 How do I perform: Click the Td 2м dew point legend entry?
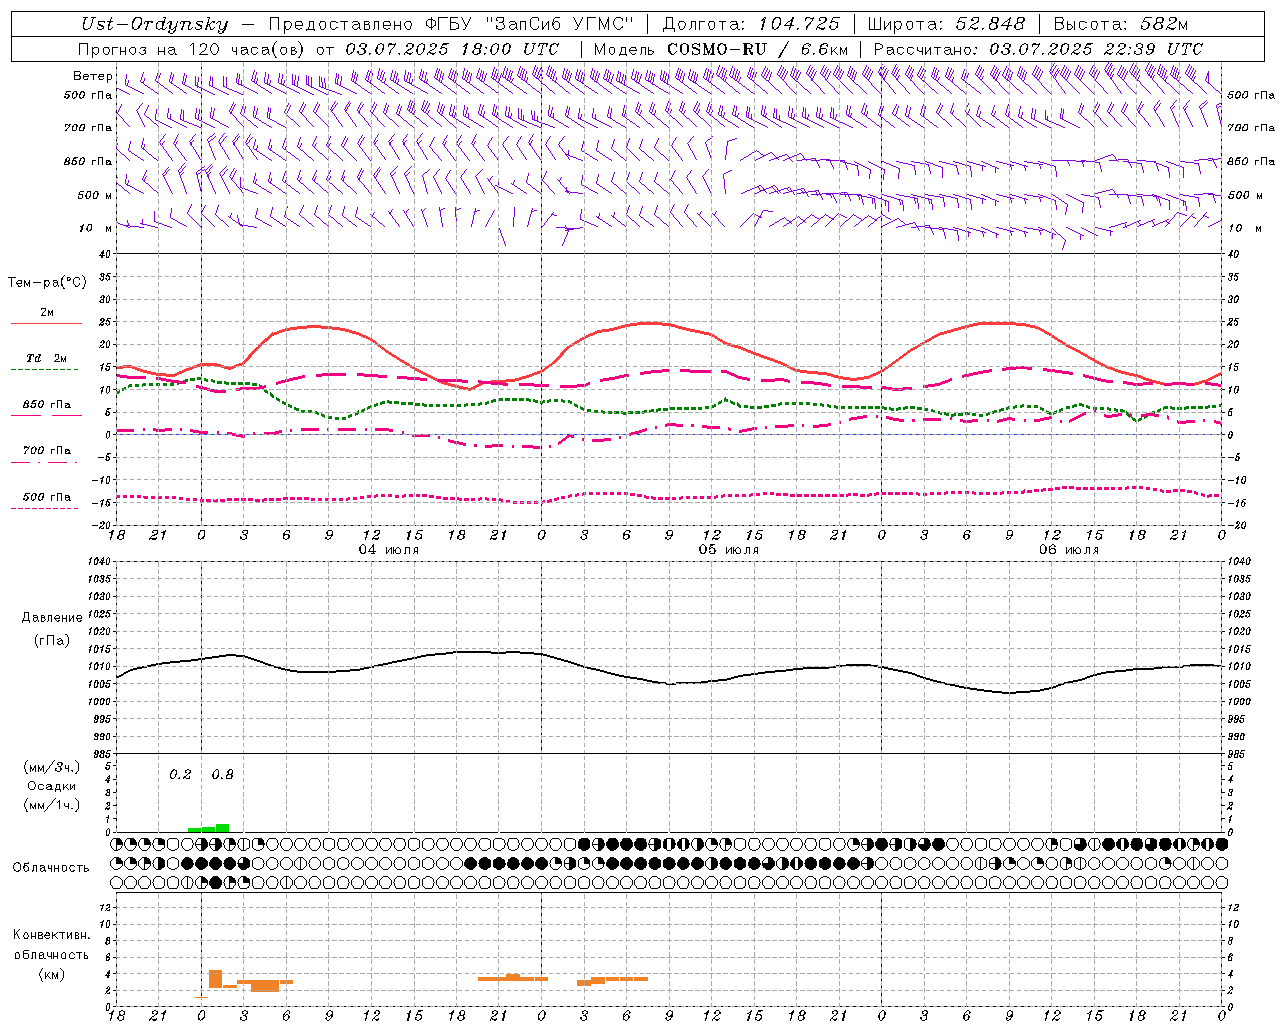click(x=46, y=362)
